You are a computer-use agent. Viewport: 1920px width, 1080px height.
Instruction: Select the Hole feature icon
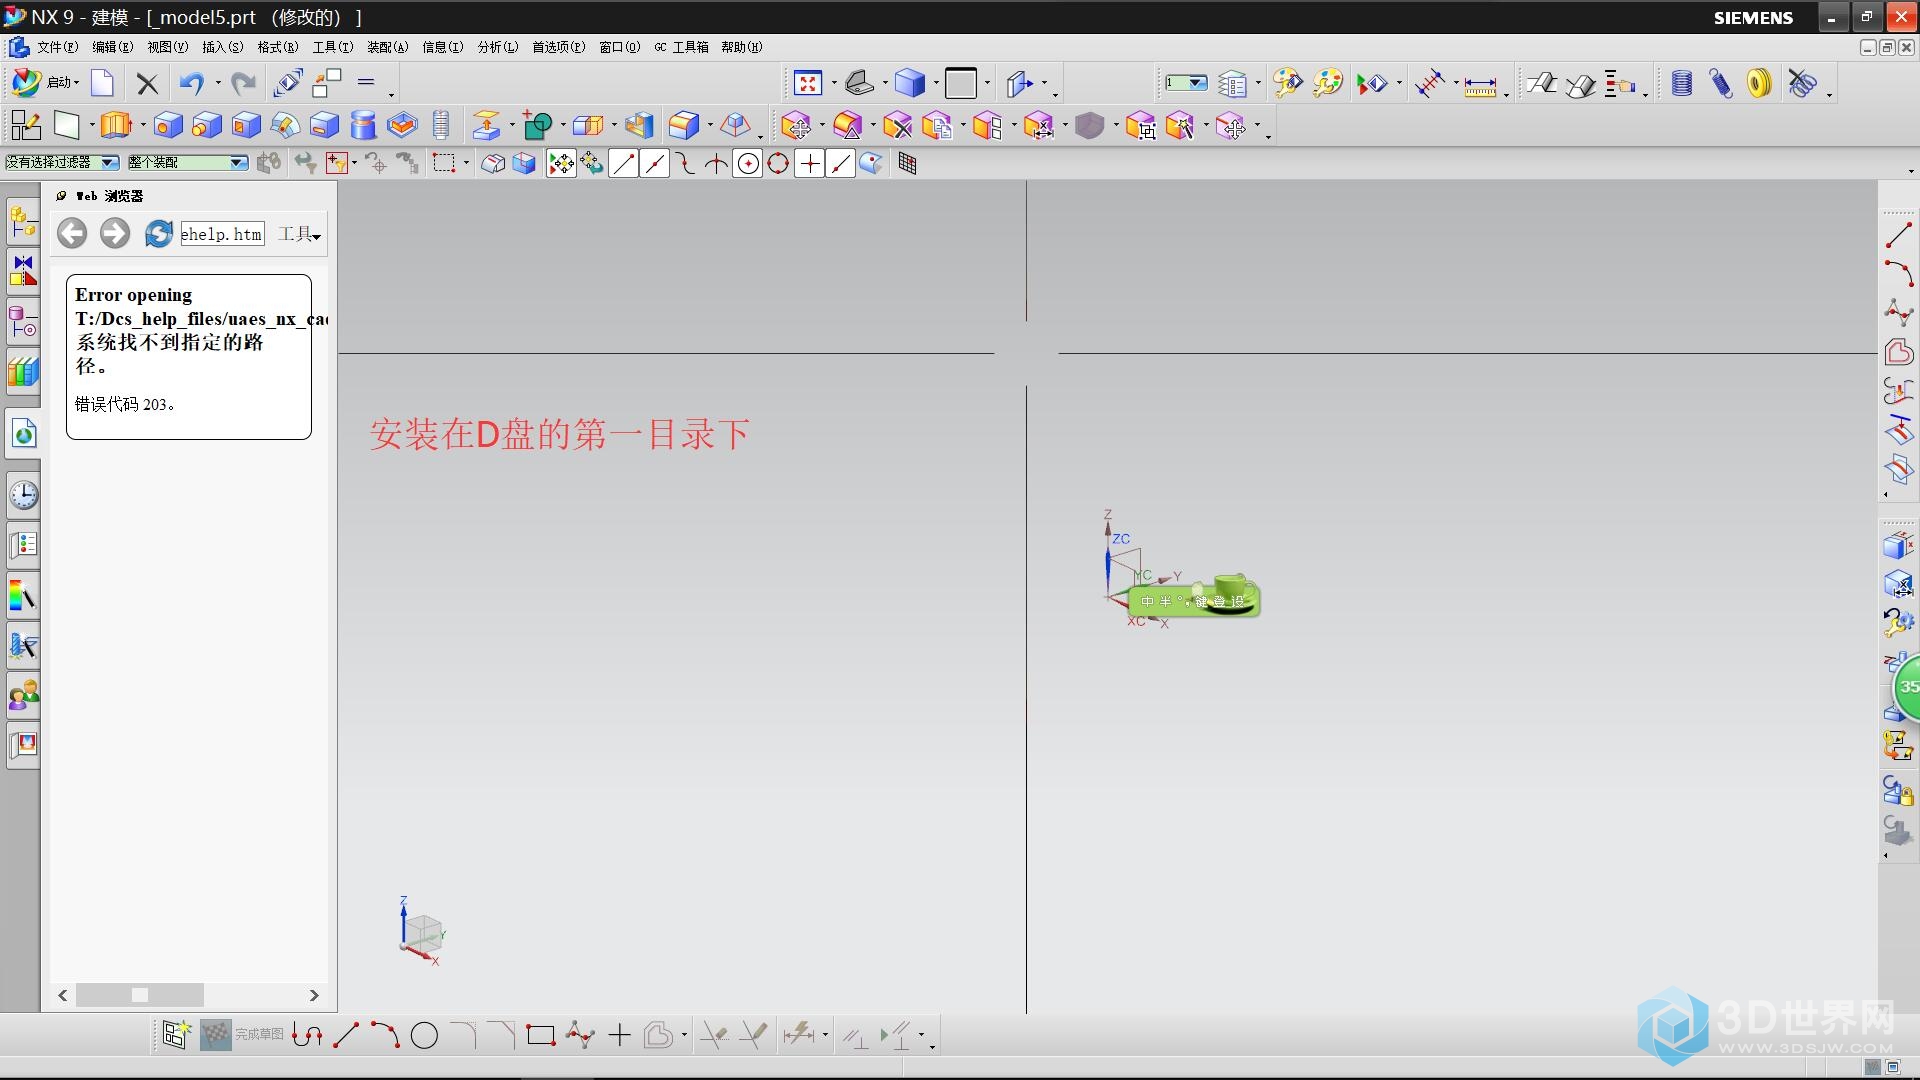(168, 125)
